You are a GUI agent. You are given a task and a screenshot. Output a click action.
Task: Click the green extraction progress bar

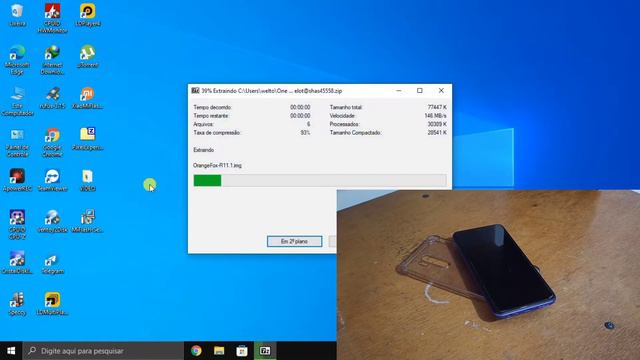(320, 180)
